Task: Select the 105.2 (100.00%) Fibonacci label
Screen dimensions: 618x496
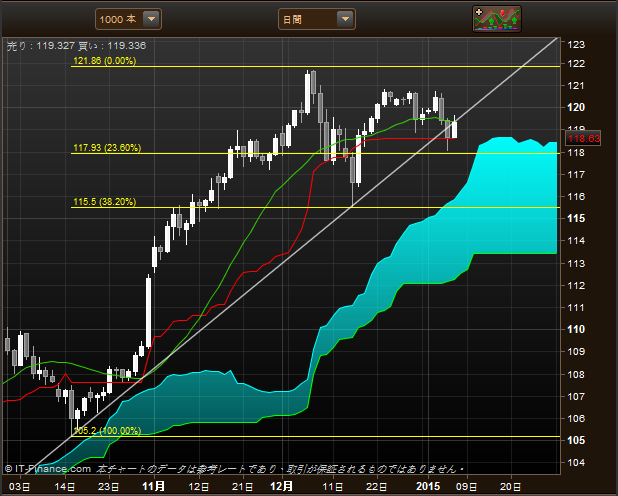Action: click(x=107, y=431)
